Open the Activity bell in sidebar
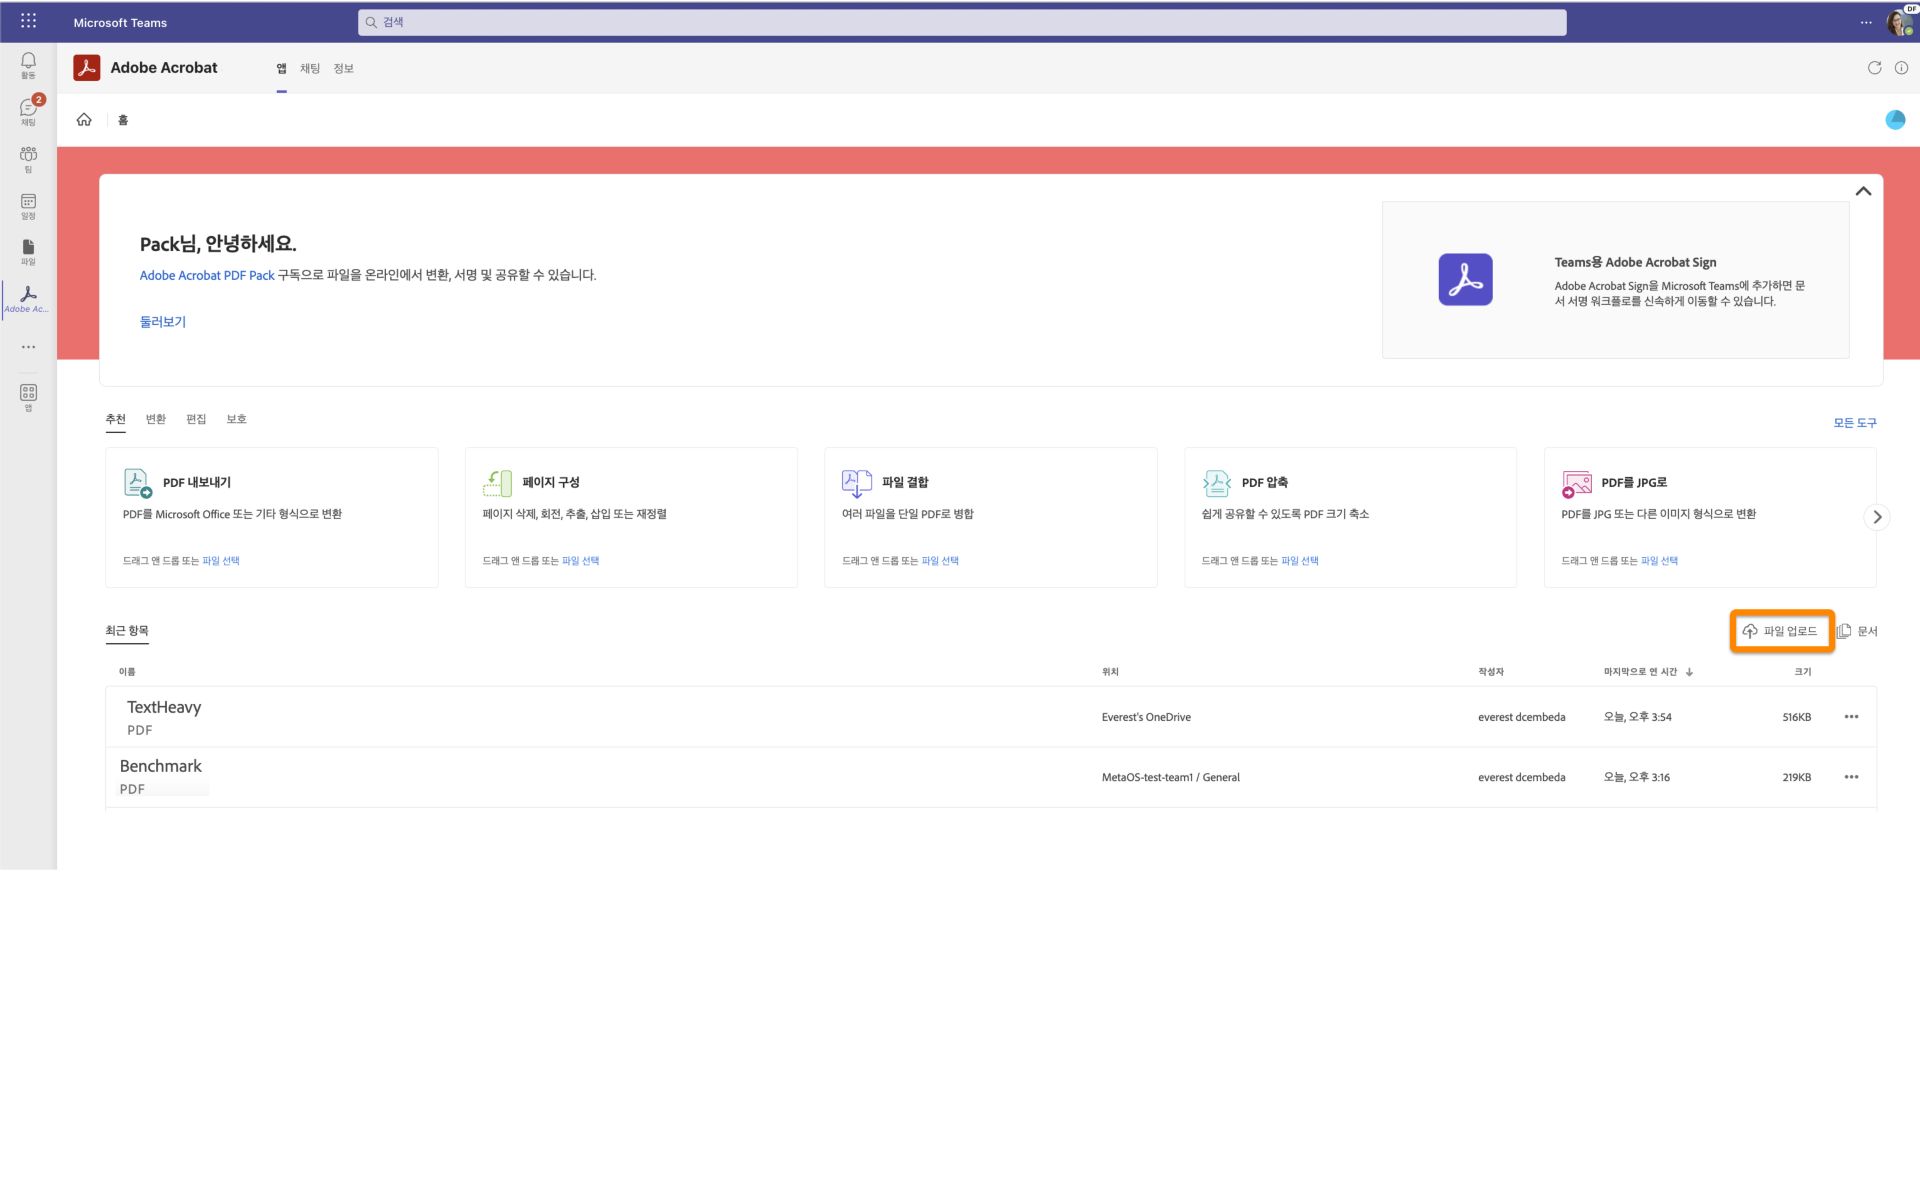The width and height of the screenshot is (1920, 1196). point(28,65)
